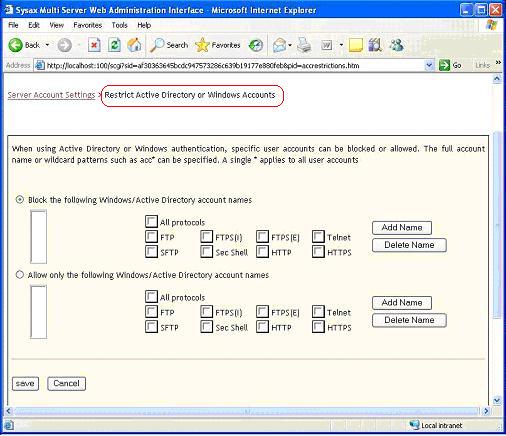506x436 pixels.
Task: Click the Cancel button
Action: (66, 383)
